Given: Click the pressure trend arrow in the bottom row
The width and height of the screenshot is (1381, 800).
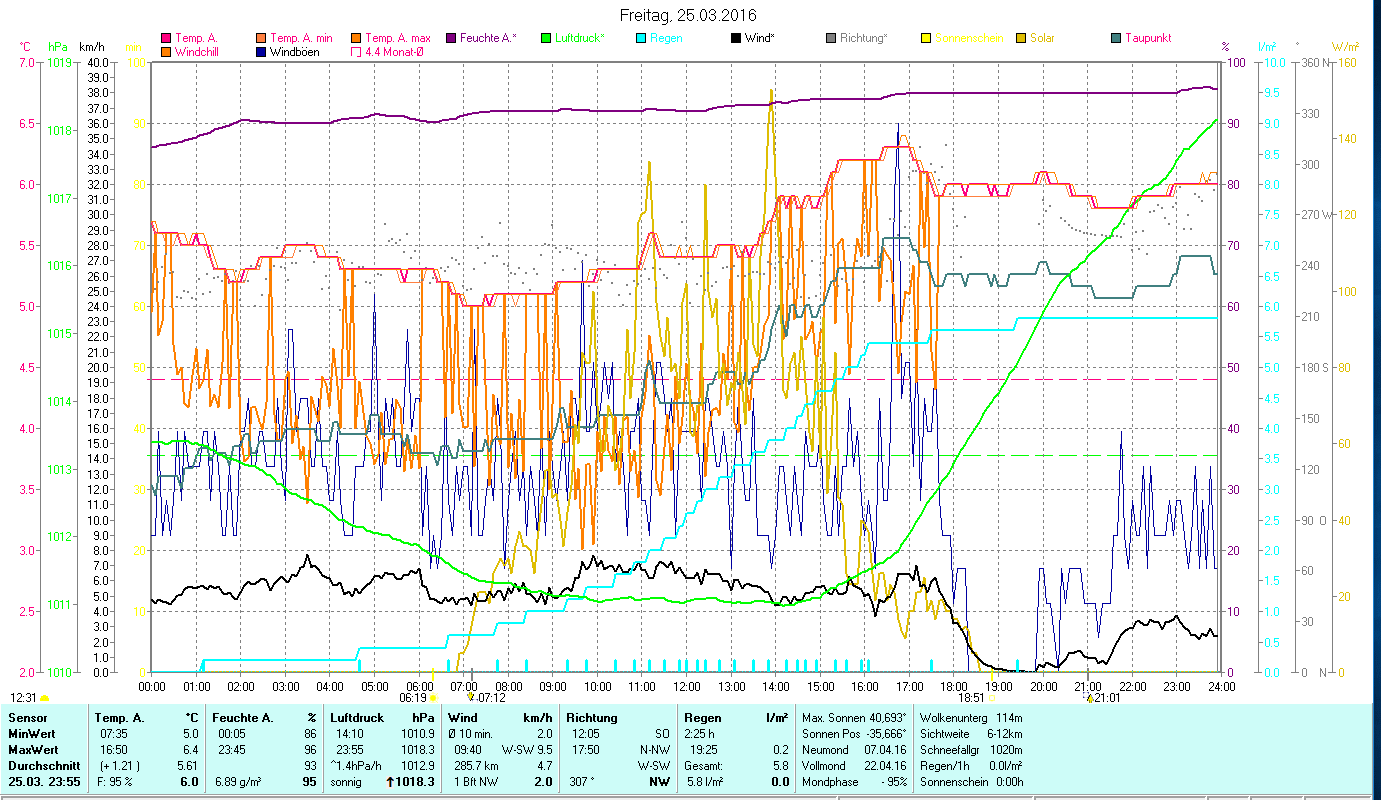Looking at the screenshot, I should (391, 782).
